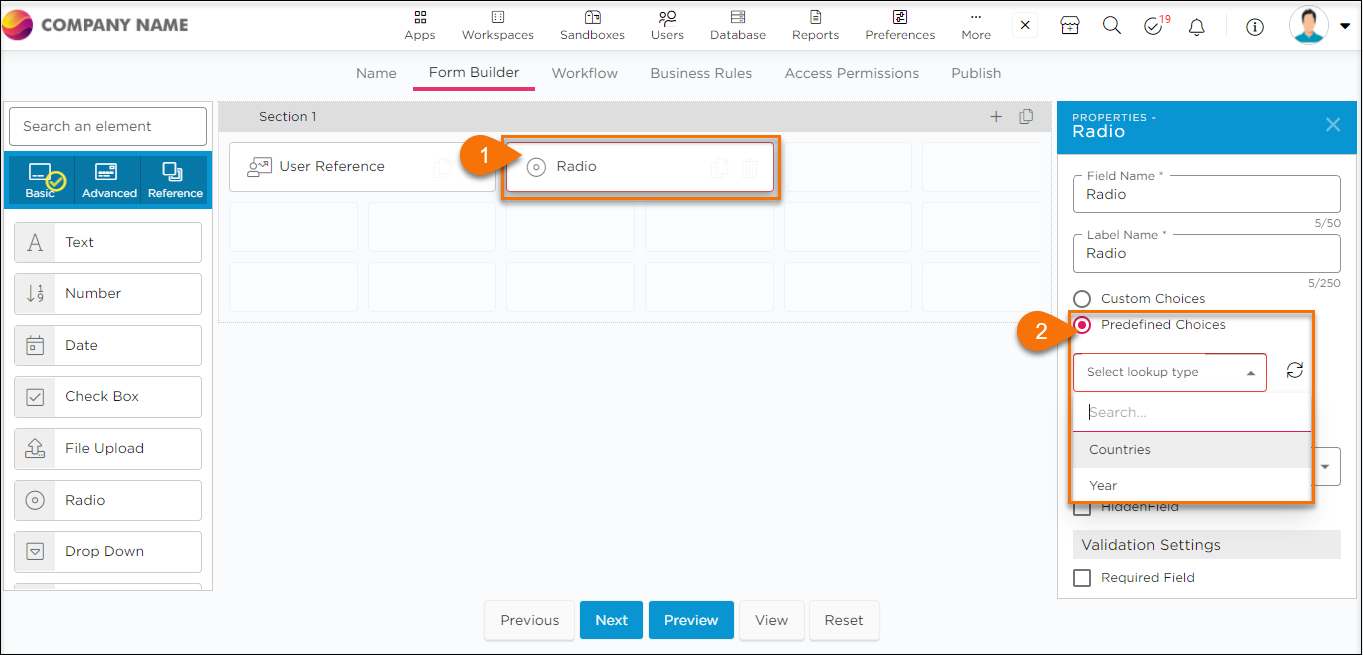Toggle the HiddenField checkbox
1363x655 pixels.
click(x=1081, y=508)
